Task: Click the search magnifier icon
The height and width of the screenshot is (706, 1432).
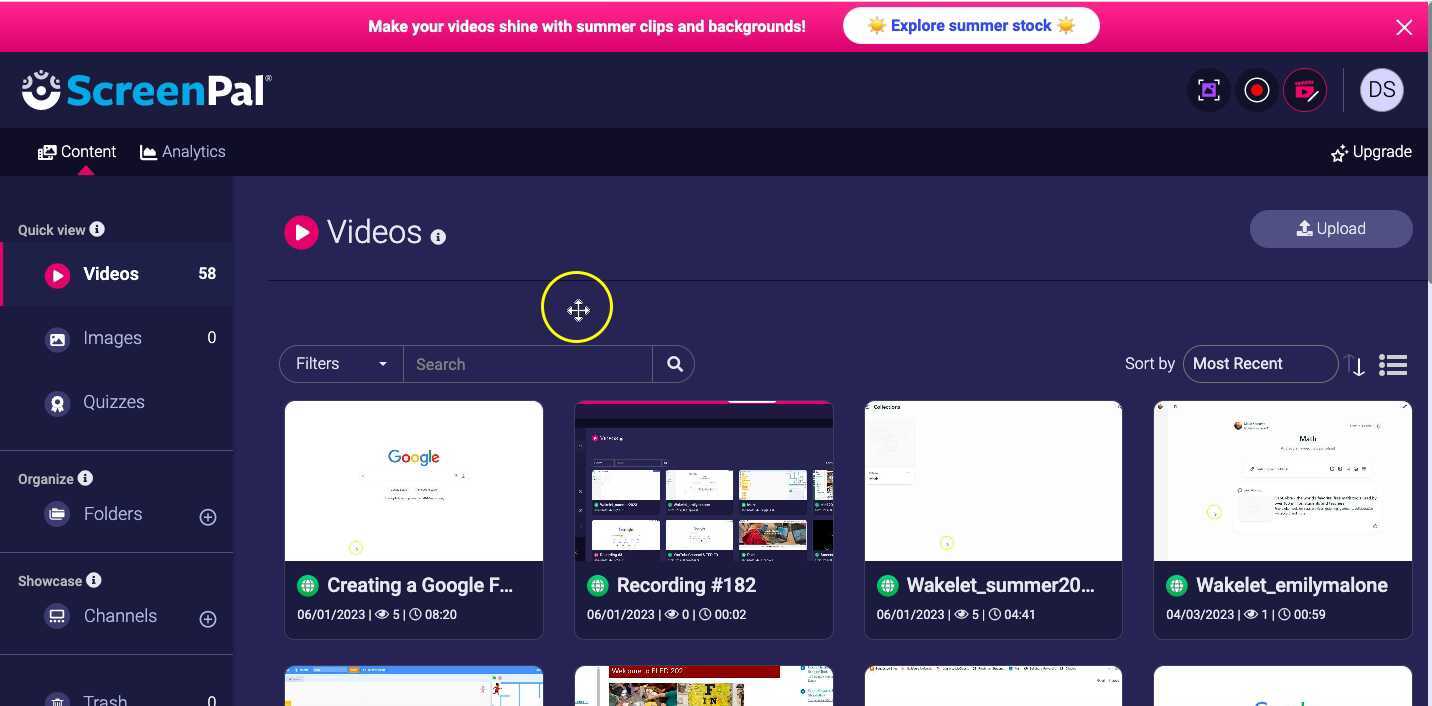Action: (x=674, y=364)
